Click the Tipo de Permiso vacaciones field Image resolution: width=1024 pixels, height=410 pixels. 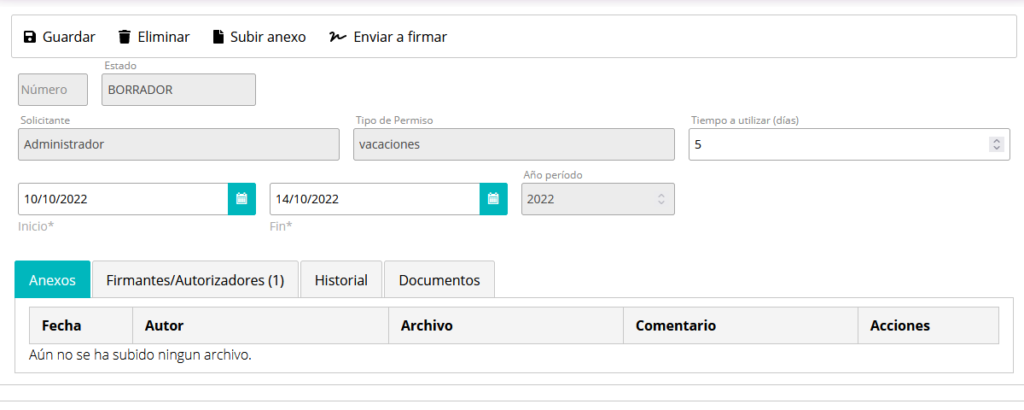pos(514,144)
